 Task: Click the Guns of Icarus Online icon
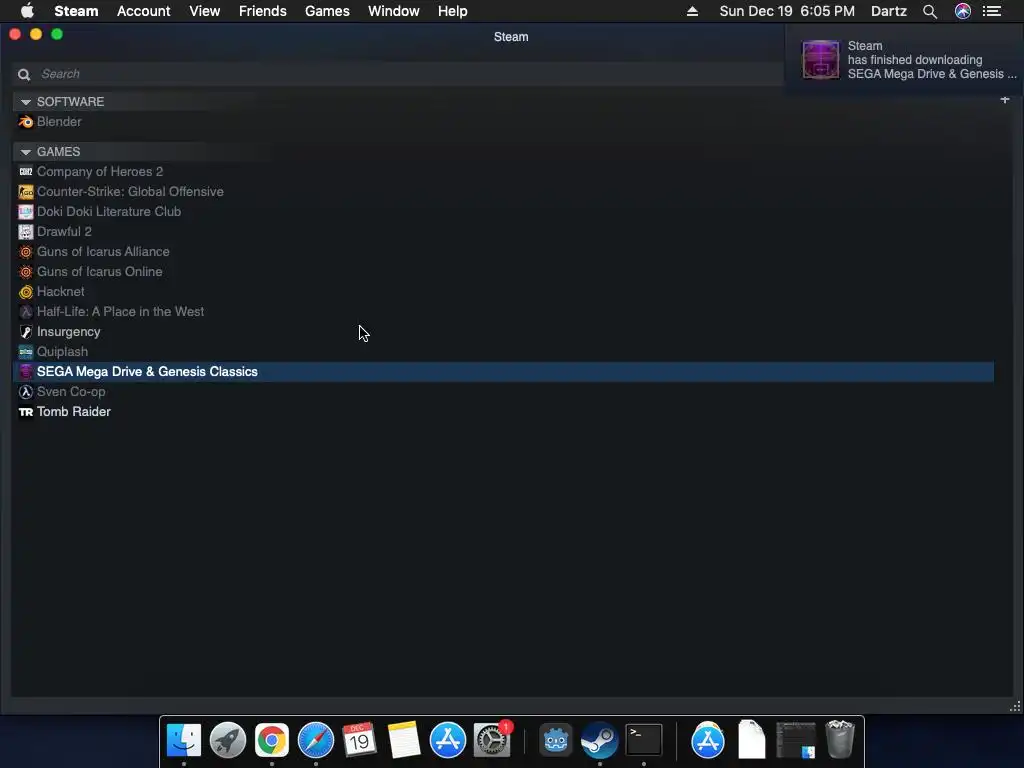click(x=25, y=272)
